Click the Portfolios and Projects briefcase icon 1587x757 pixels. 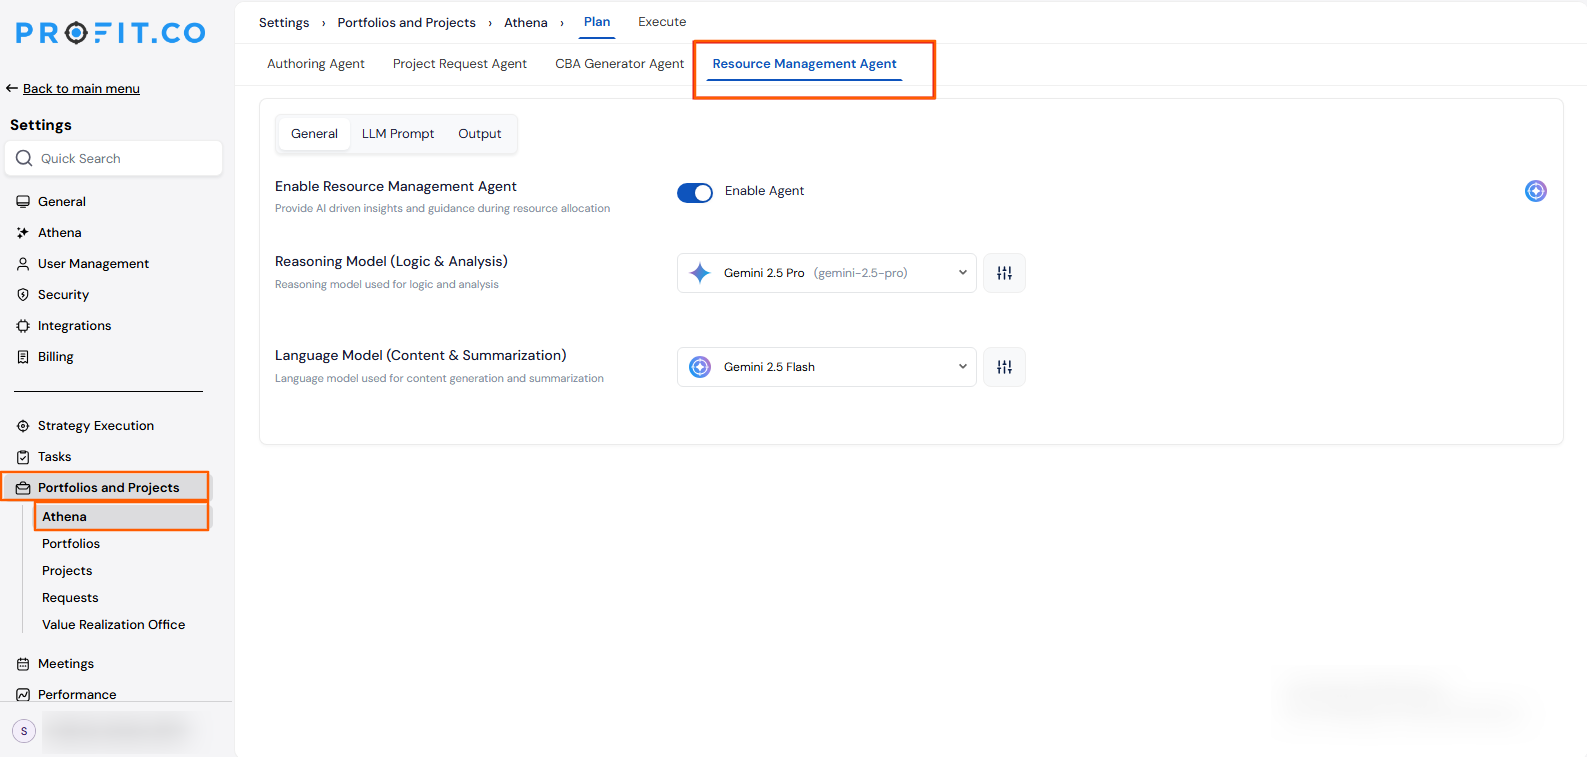click(x=23, y=488)
